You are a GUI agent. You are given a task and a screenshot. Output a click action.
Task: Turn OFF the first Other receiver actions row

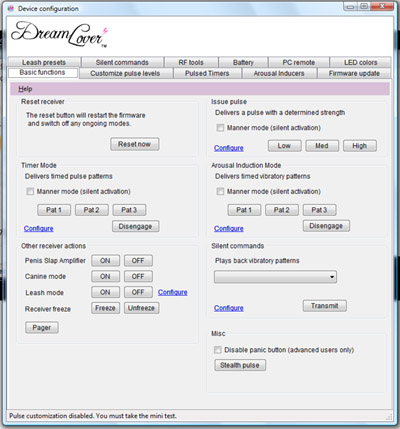coord(138,260)
